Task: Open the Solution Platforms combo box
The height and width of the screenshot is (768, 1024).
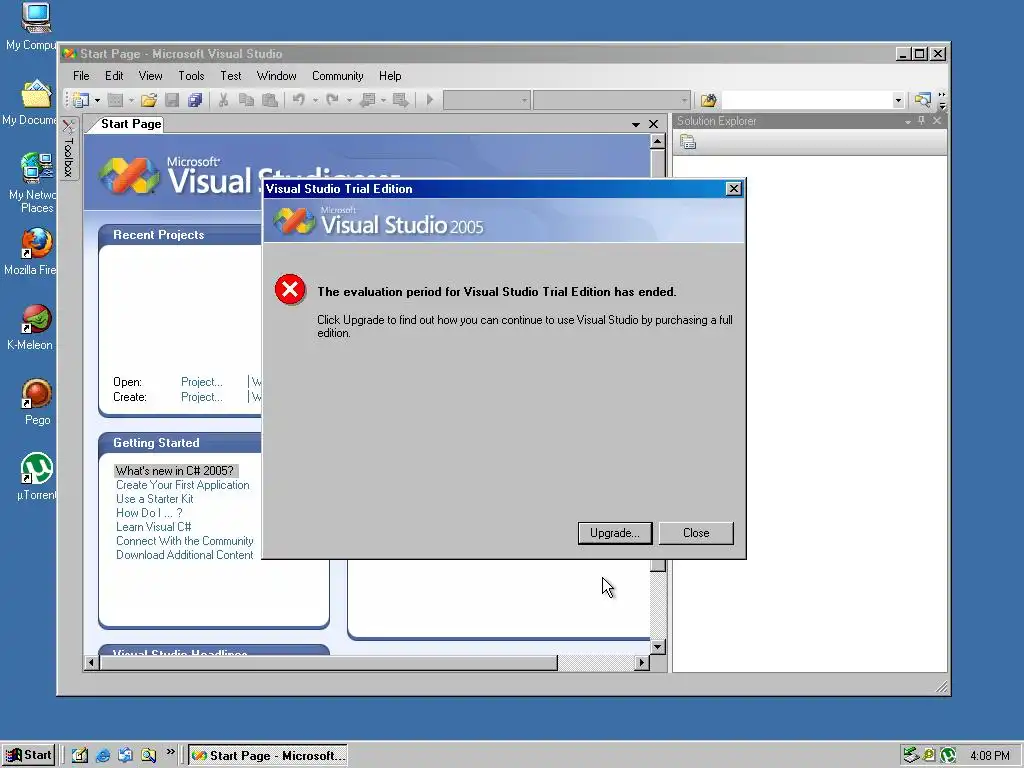Action: coord(612,100)
